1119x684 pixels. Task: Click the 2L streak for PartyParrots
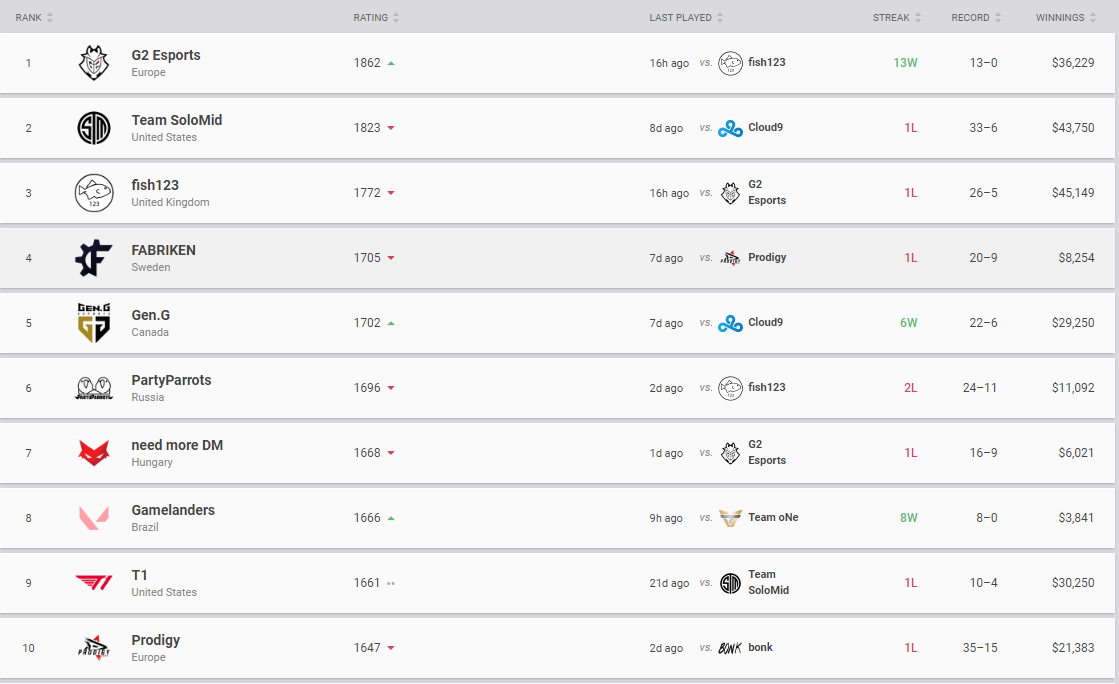(911, 388)
